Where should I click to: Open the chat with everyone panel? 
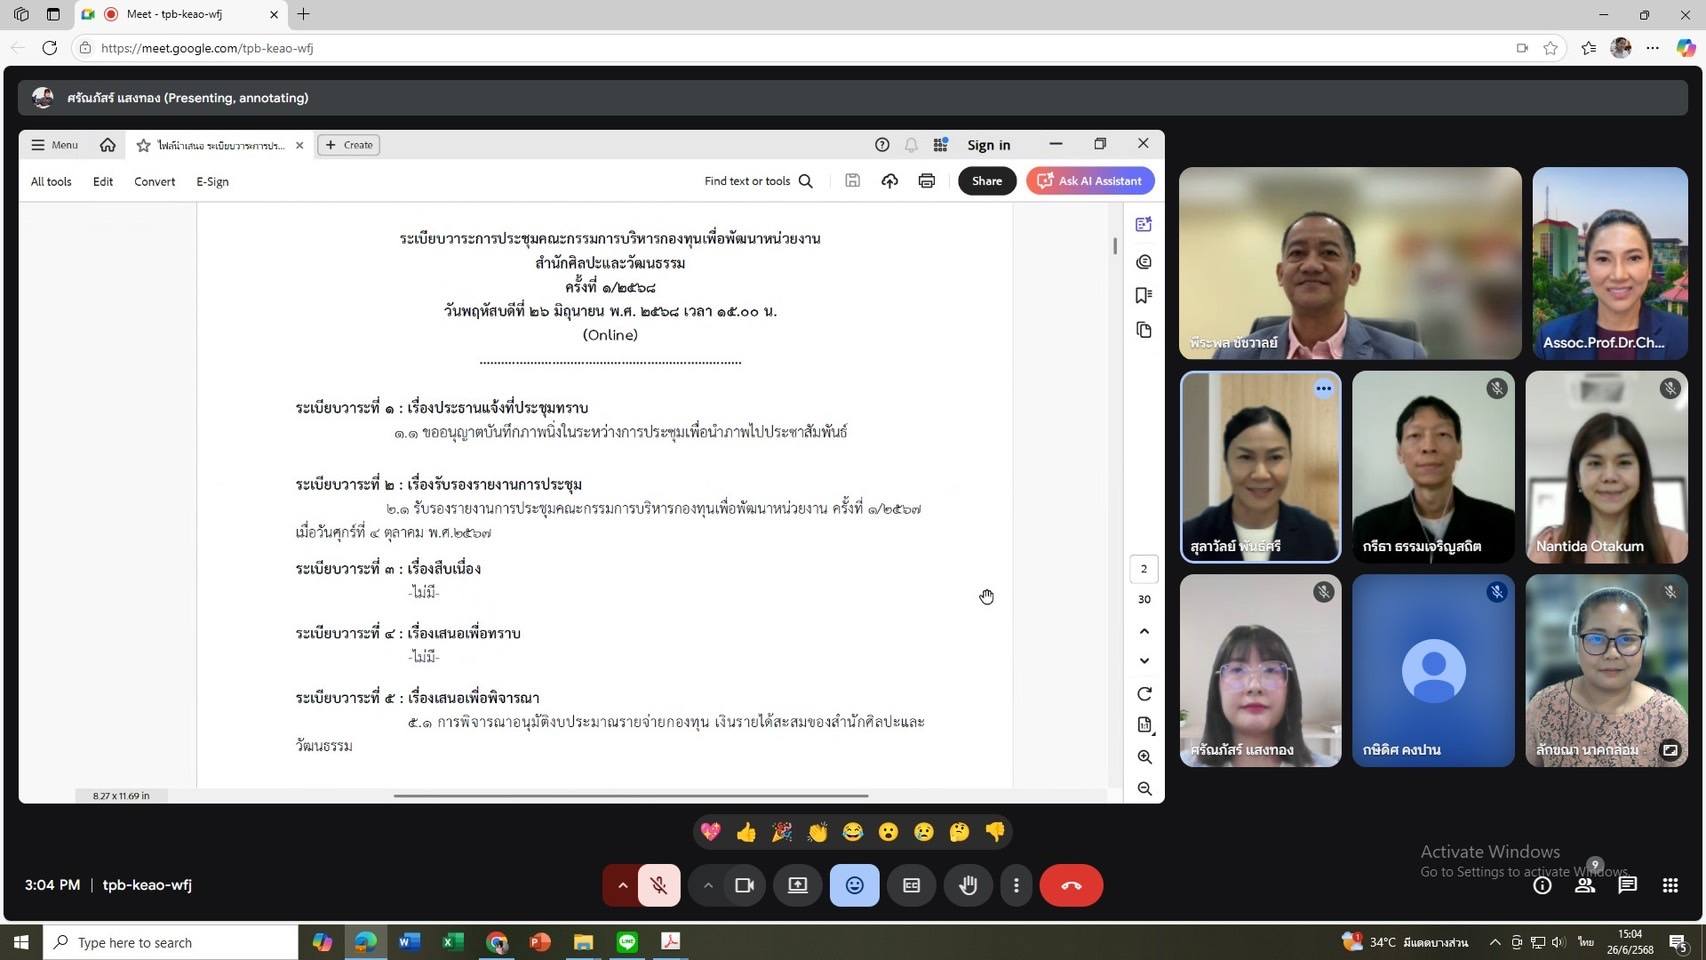[x=1627, y=885]
